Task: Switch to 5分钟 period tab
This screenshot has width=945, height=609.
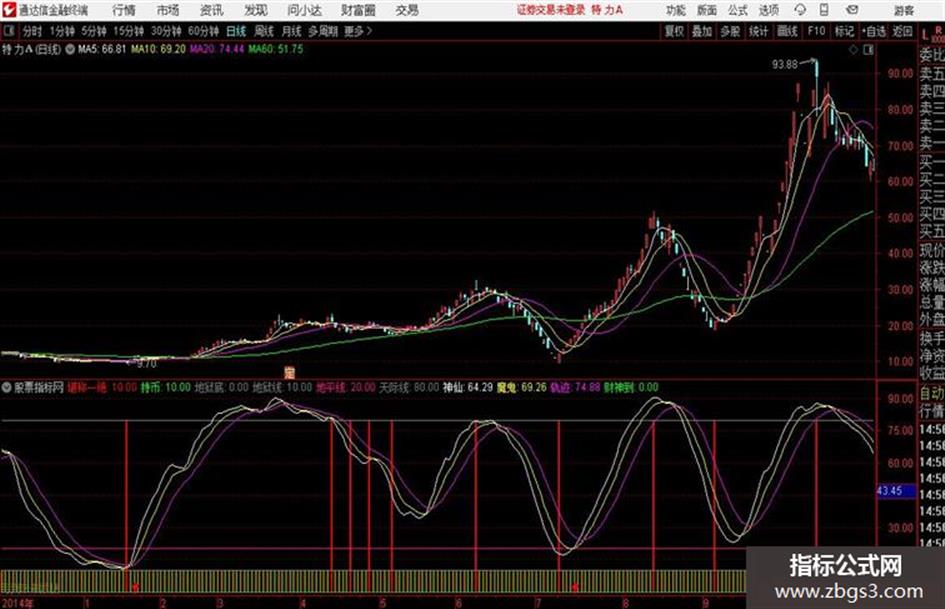Action: [93, 31]
